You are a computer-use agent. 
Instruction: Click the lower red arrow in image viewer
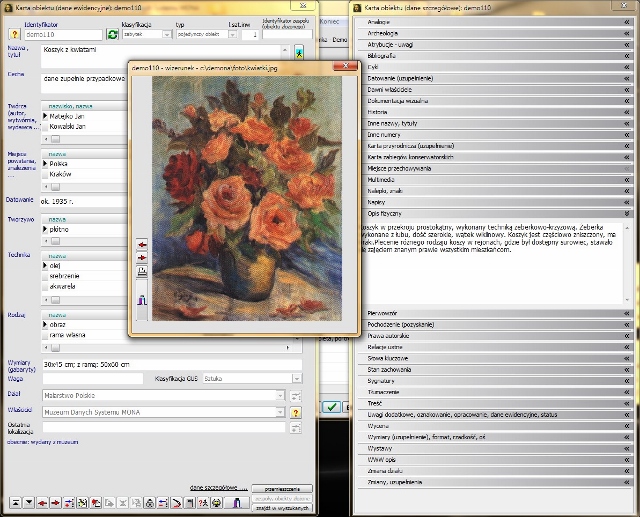(x=142, y=257)
